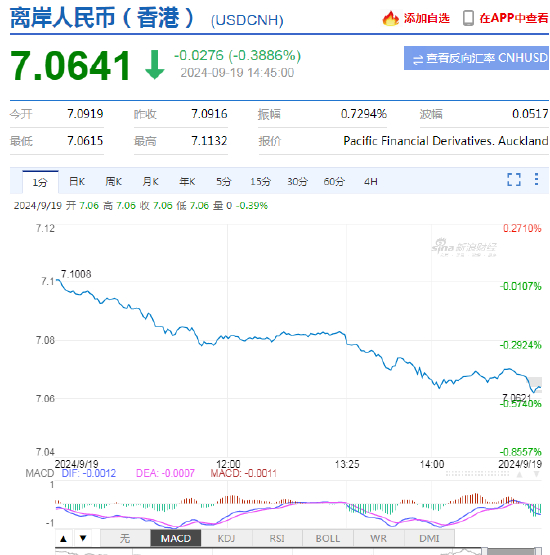Switch to the 日K chart tab
Viewport: 550px width, 555px height.
point(77,182)
